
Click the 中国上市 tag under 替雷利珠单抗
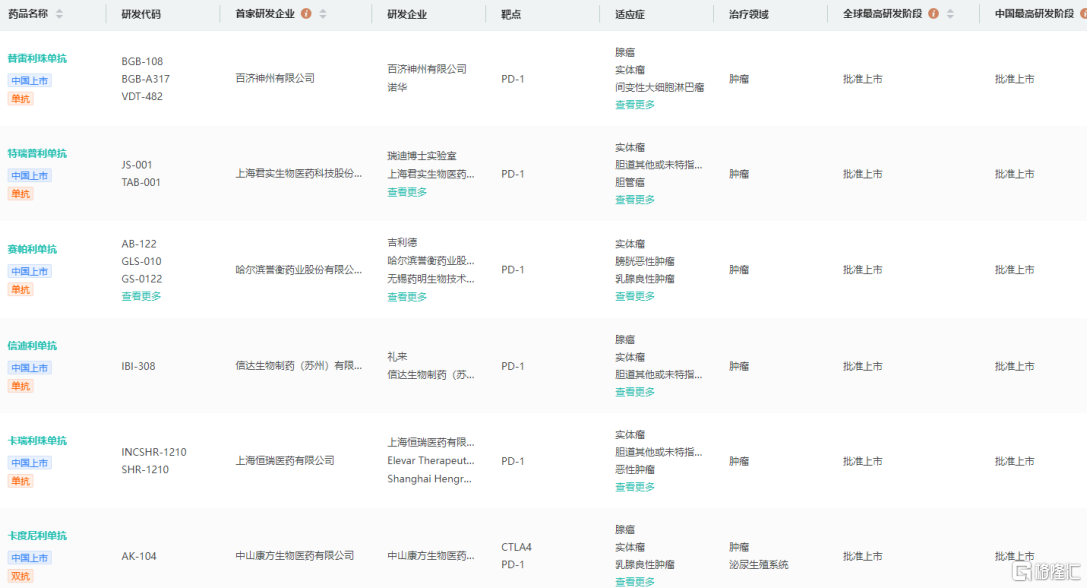pos(30,80)
